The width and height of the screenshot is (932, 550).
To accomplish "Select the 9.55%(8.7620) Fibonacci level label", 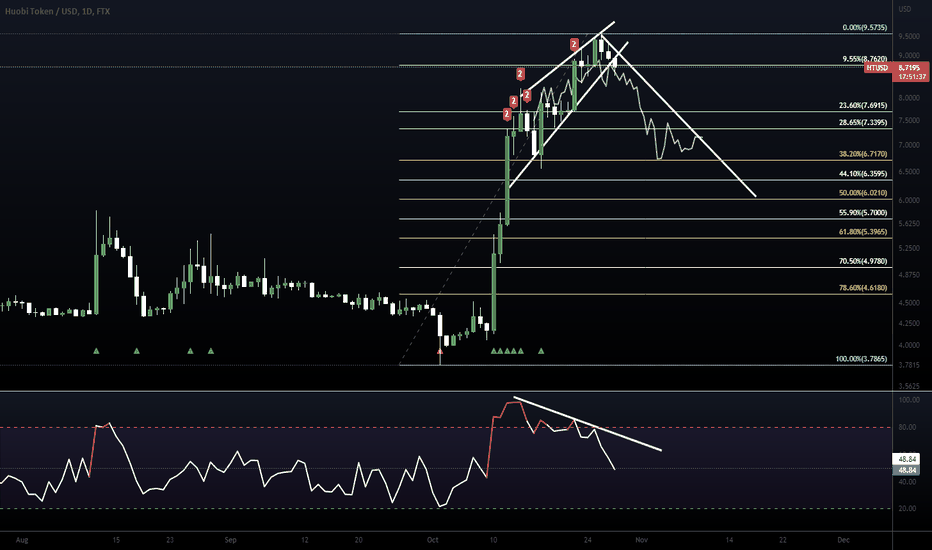I will tap(865, 59).
